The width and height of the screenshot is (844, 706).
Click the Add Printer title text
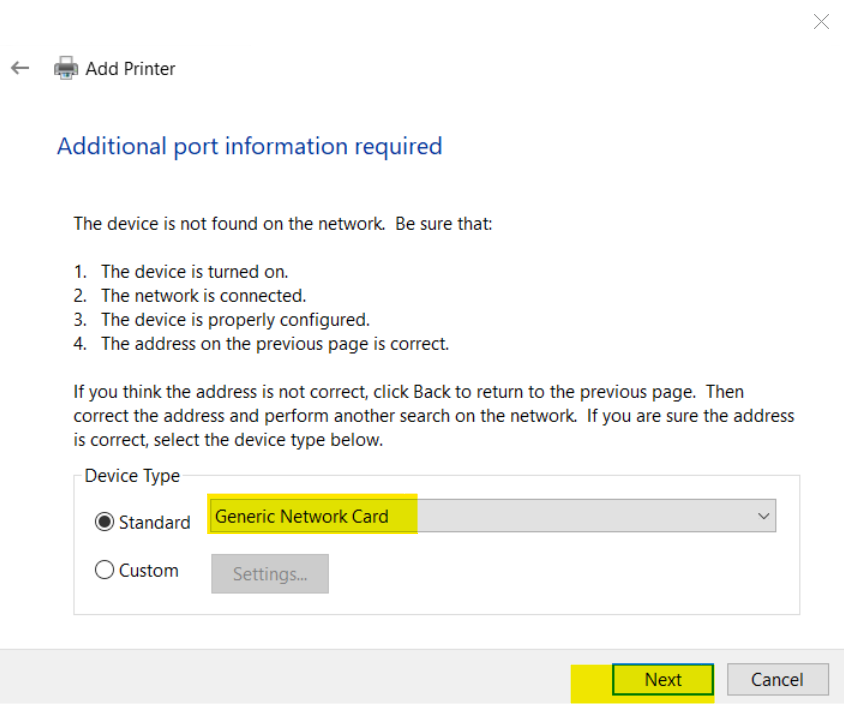[130, 69]
